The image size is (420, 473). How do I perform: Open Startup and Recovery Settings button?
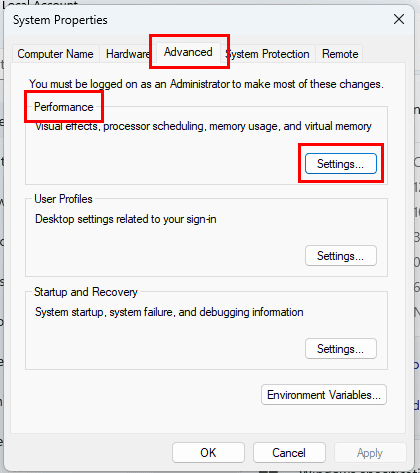[341, 349]
